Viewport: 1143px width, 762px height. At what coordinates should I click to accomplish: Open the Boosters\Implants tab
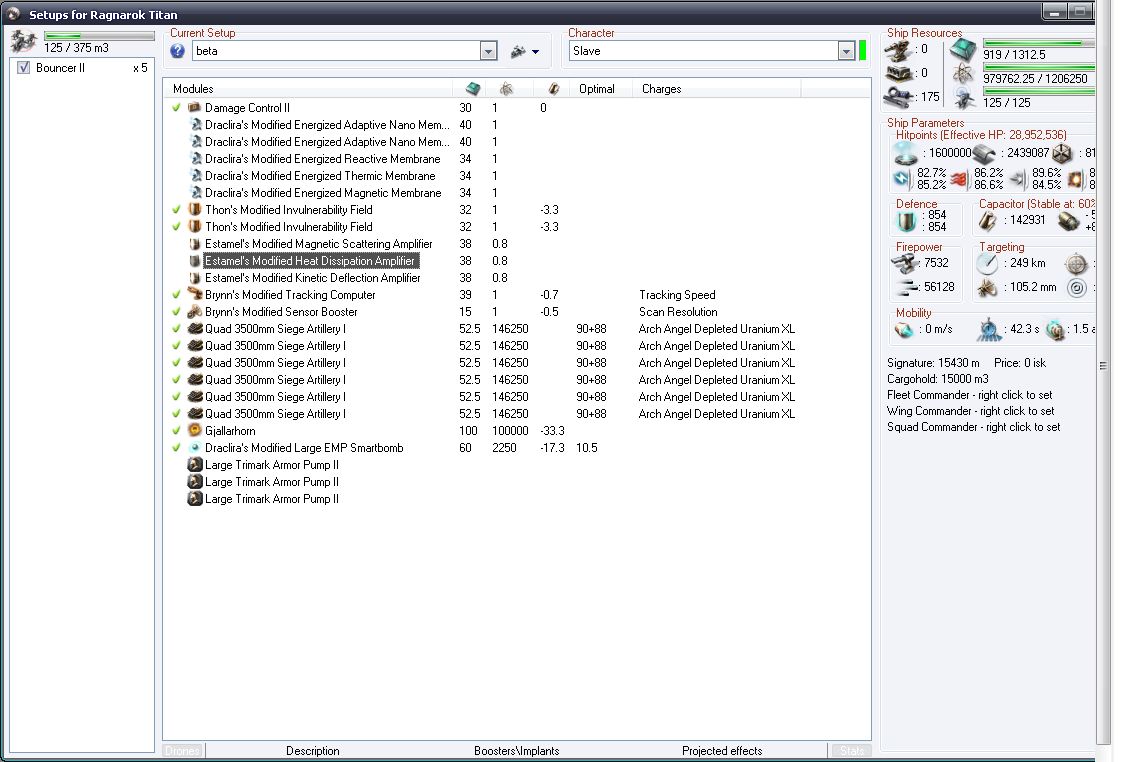tap(517, 751)
